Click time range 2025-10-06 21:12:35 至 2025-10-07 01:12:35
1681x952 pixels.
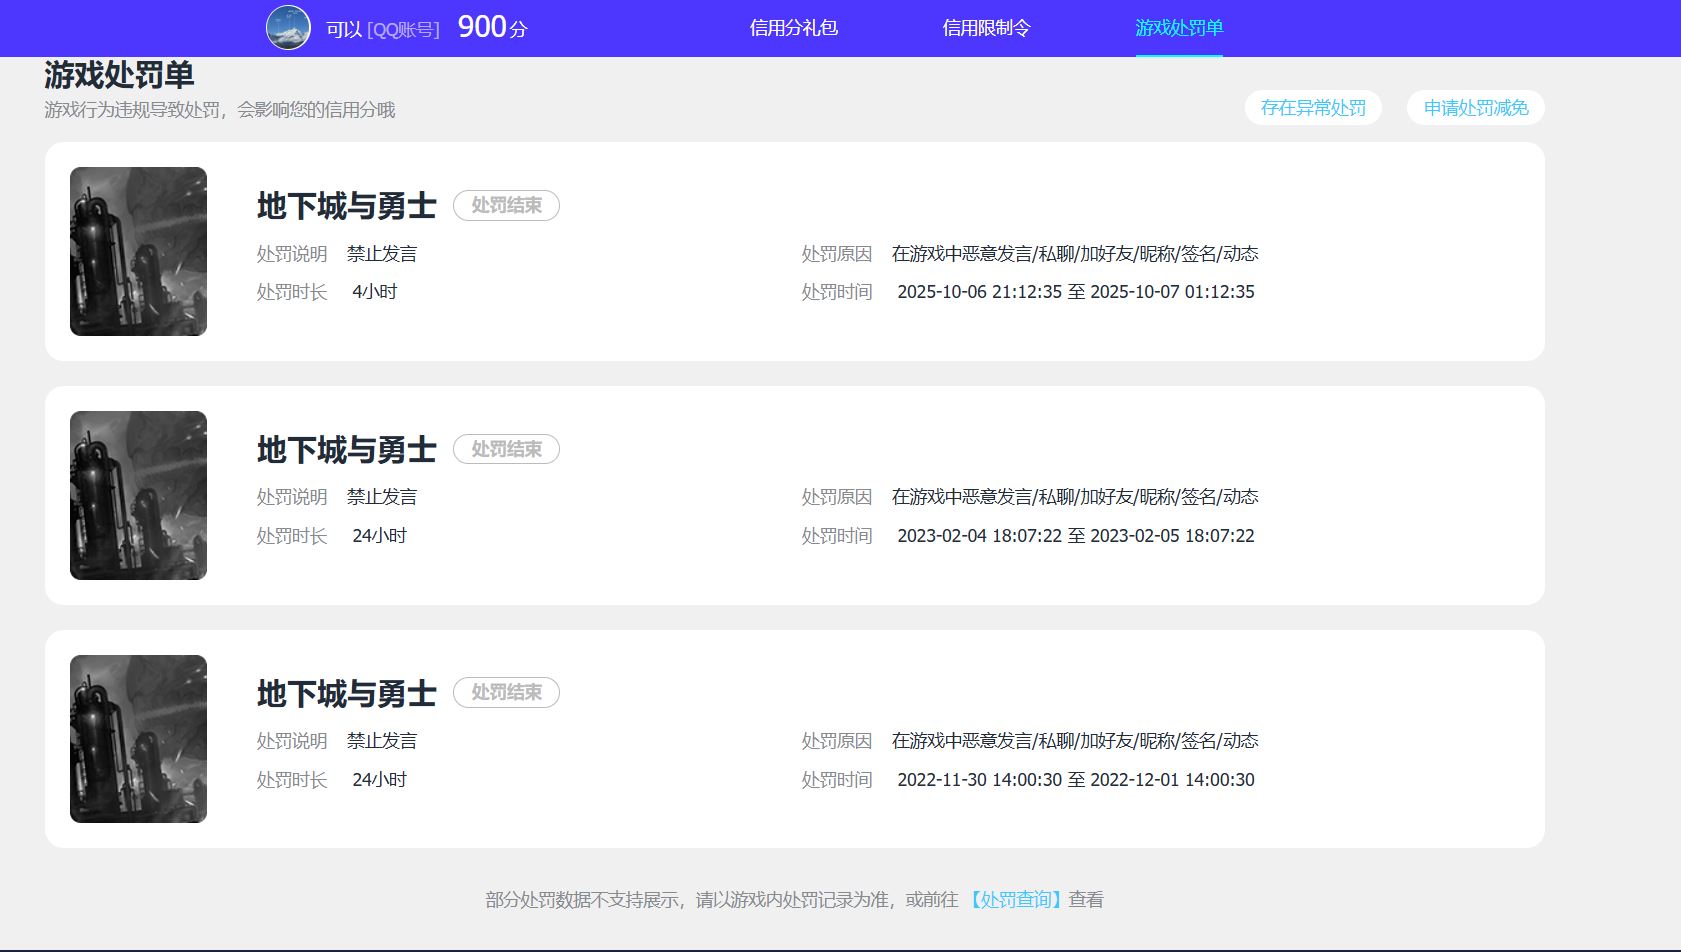pyautogui.click(x=1076, y=292)
